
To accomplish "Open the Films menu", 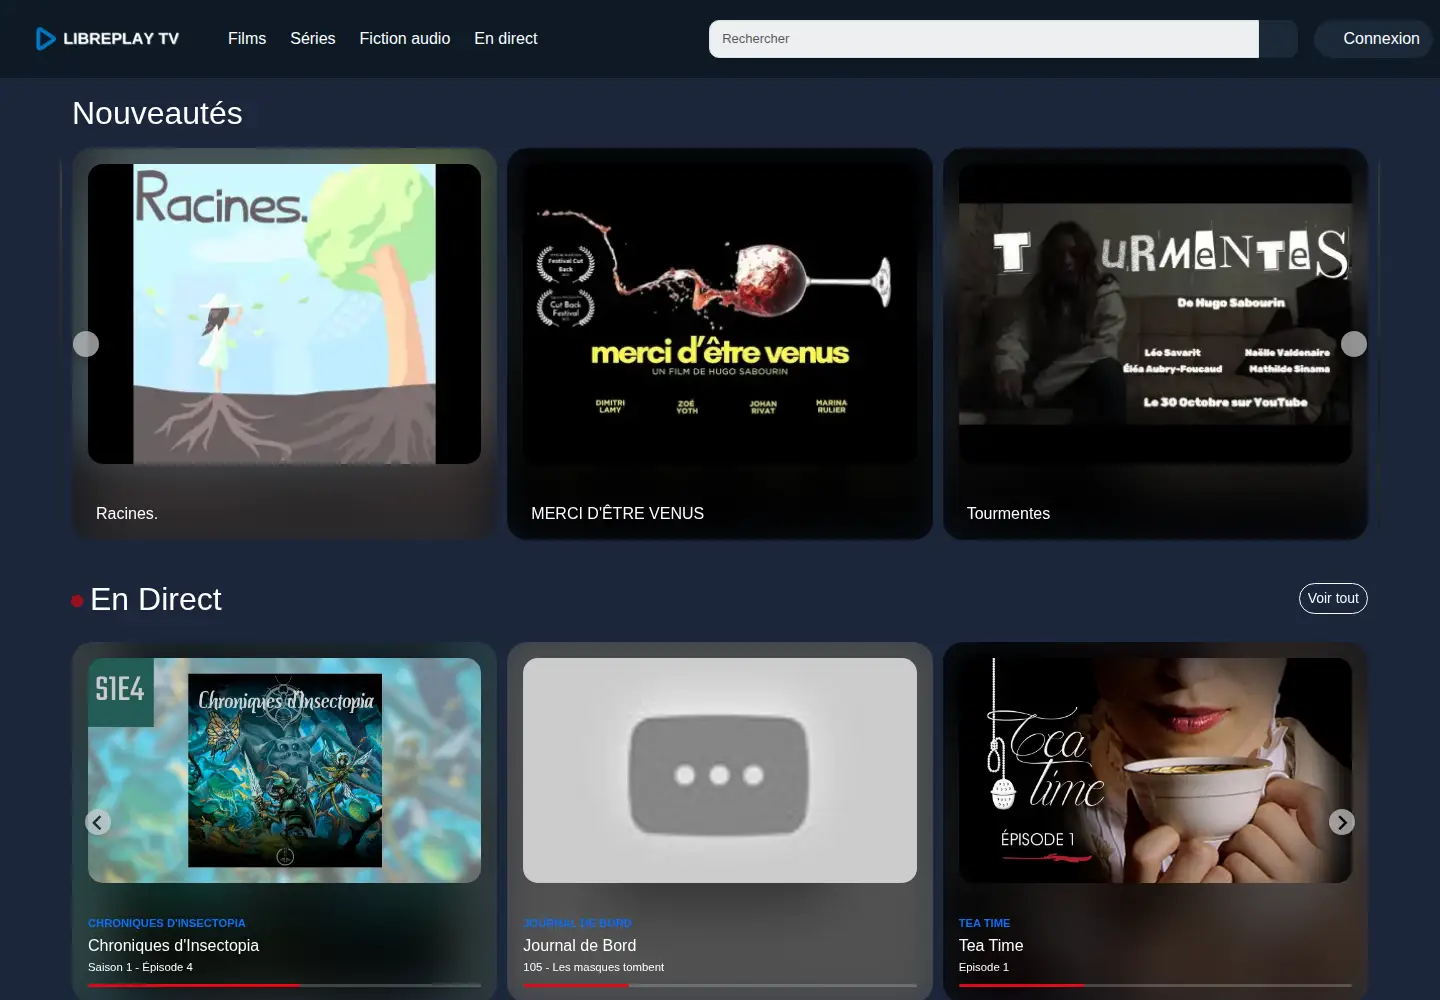I will coord(247,39).
